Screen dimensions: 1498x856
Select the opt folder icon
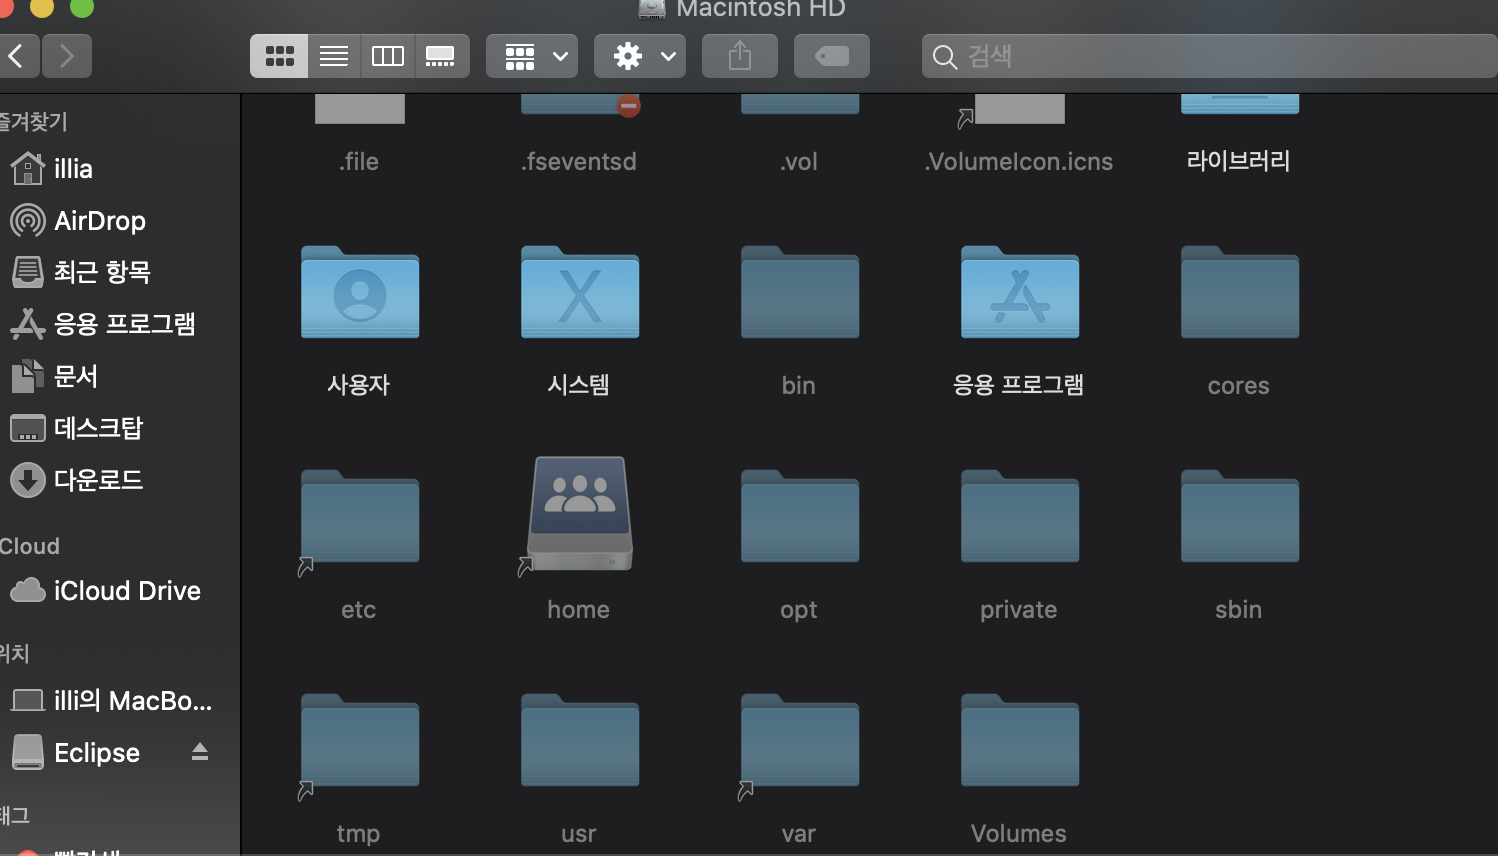[x=800, y=516]
